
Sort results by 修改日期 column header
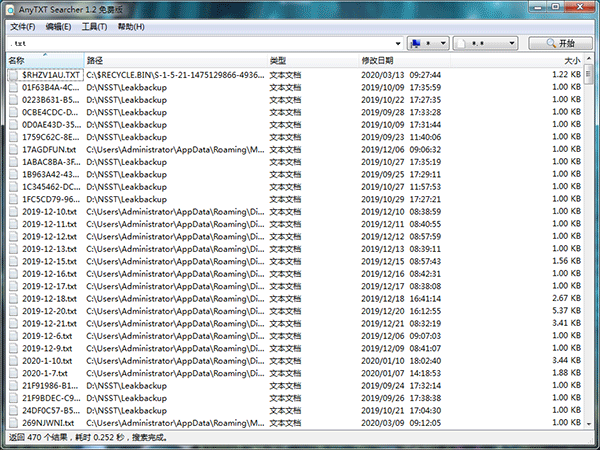coord(404,60)
